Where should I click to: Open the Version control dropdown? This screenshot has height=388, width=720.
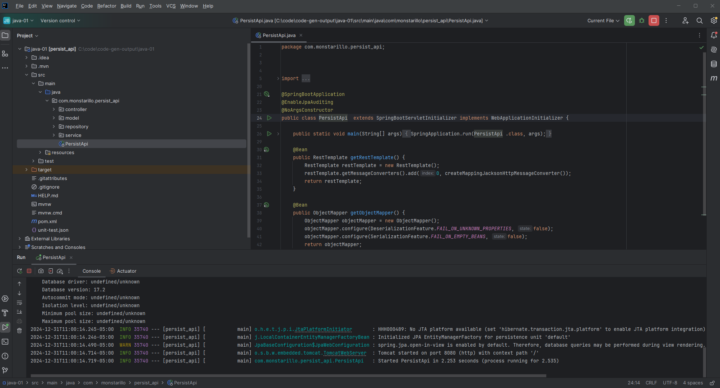tap(60, 21)
